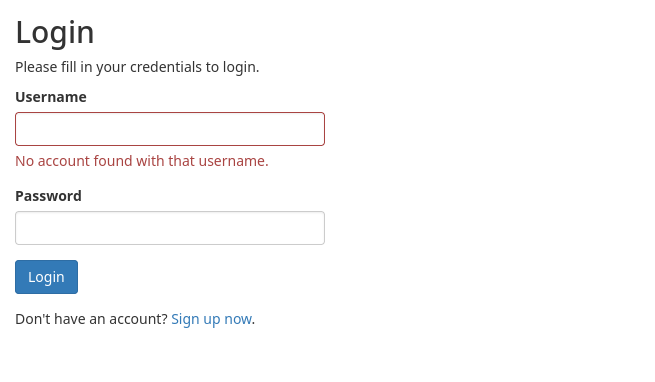Click the bold 'Username' text above the field
Viewport: 655px width, 382px height.
[51, 97]
